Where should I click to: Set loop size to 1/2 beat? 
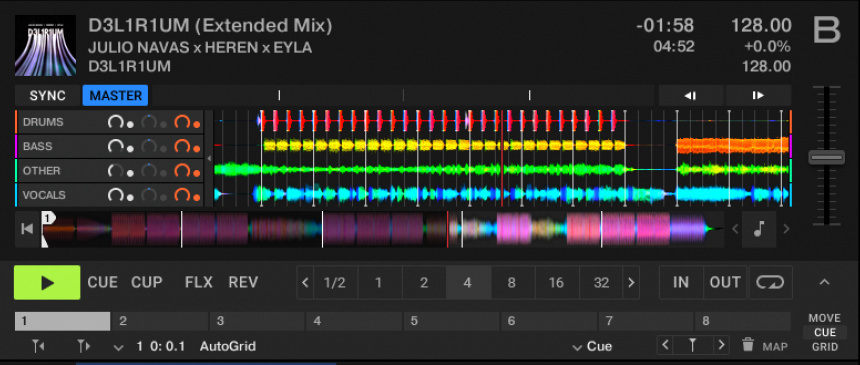point(335,283)
